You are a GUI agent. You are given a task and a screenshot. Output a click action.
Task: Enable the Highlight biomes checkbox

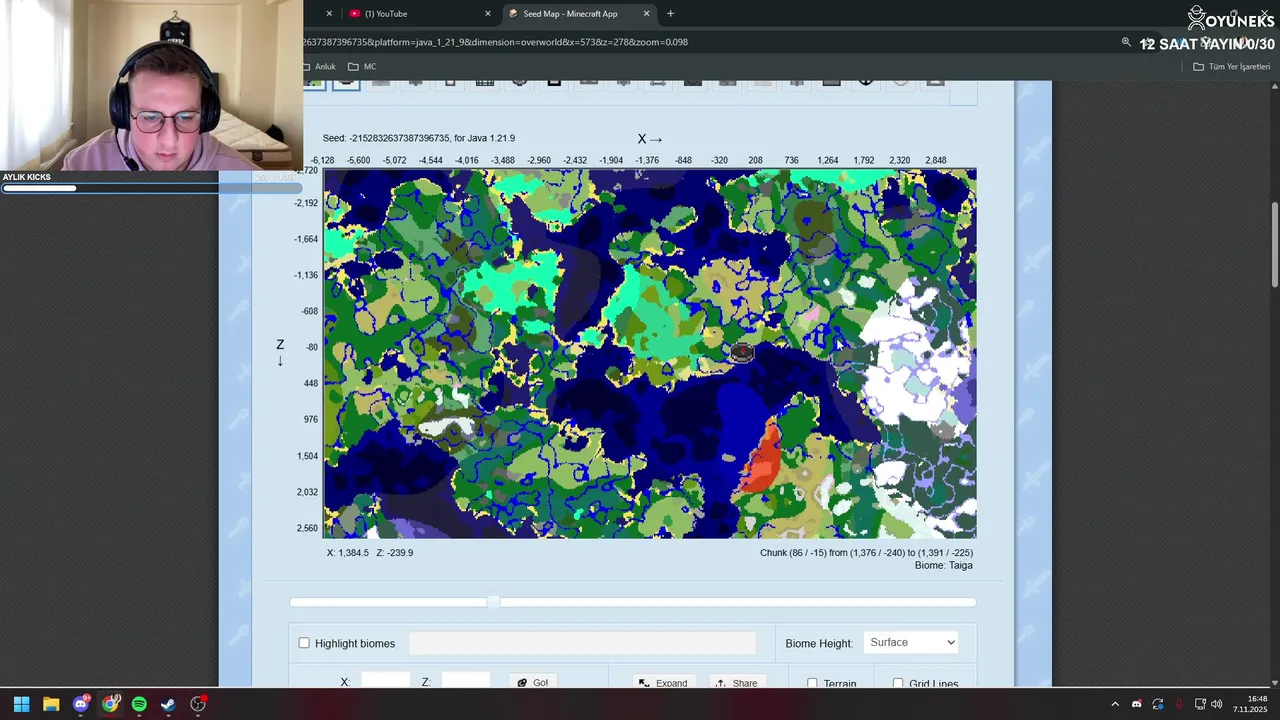click(x=304, y=643)
